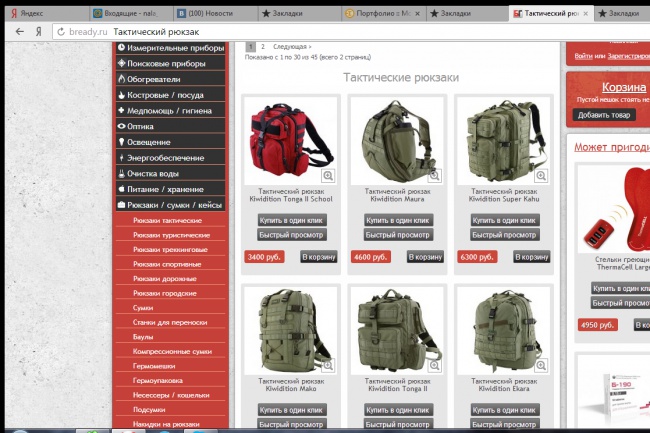Switch to the Яндекс tab

click(x=47, y=14)
